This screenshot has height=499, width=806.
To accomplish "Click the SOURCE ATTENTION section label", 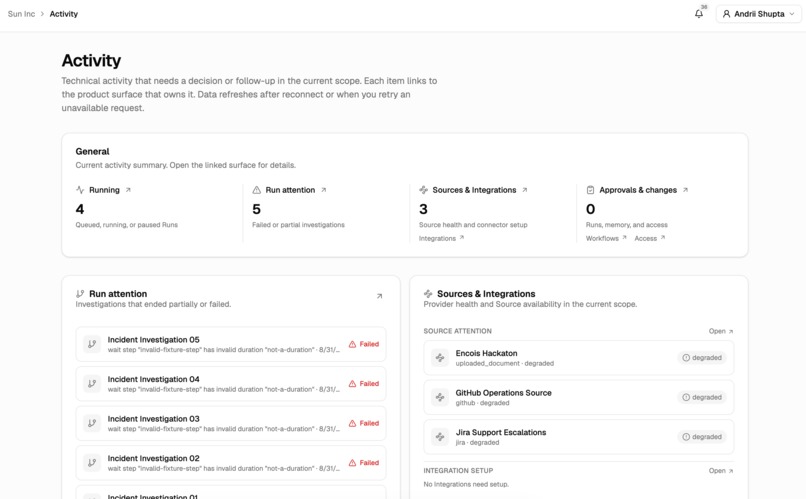I will (457, 331).
